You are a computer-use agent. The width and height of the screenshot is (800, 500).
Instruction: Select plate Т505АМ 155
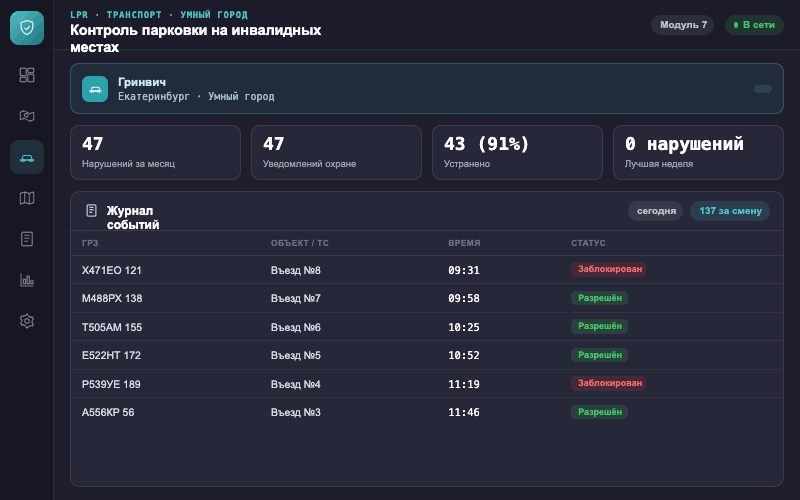[112, 327]
